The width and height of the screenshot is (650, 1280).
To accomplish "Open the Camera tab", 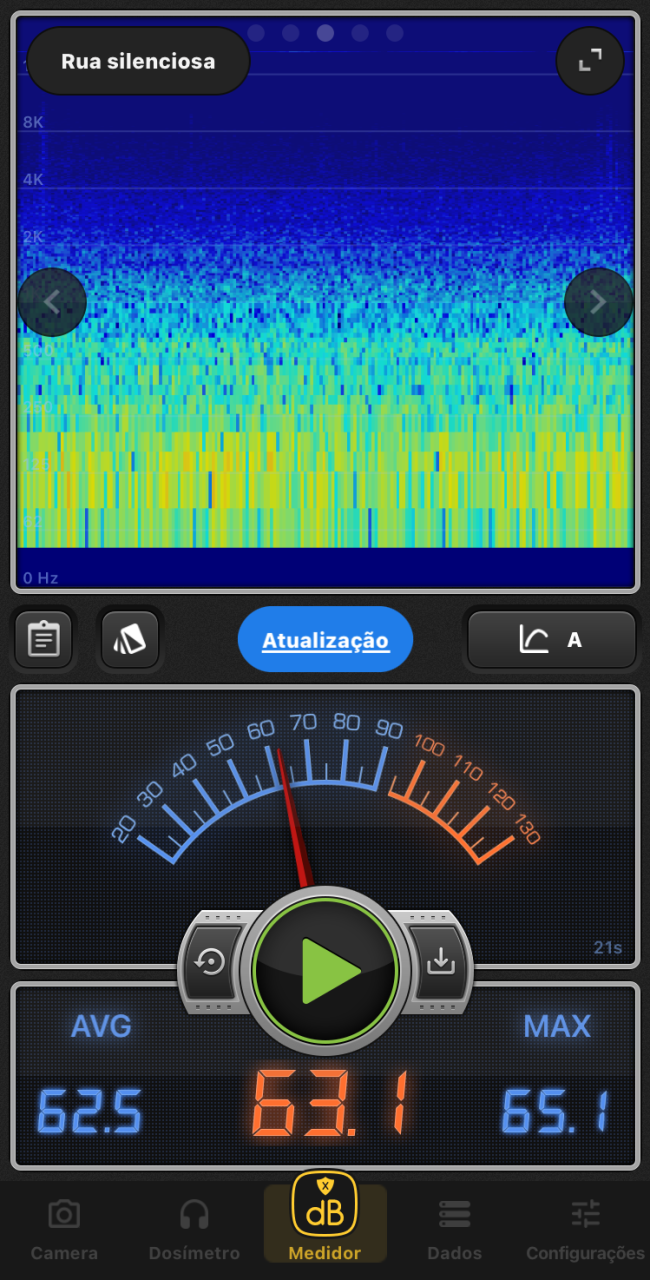I will (64, 1230).
